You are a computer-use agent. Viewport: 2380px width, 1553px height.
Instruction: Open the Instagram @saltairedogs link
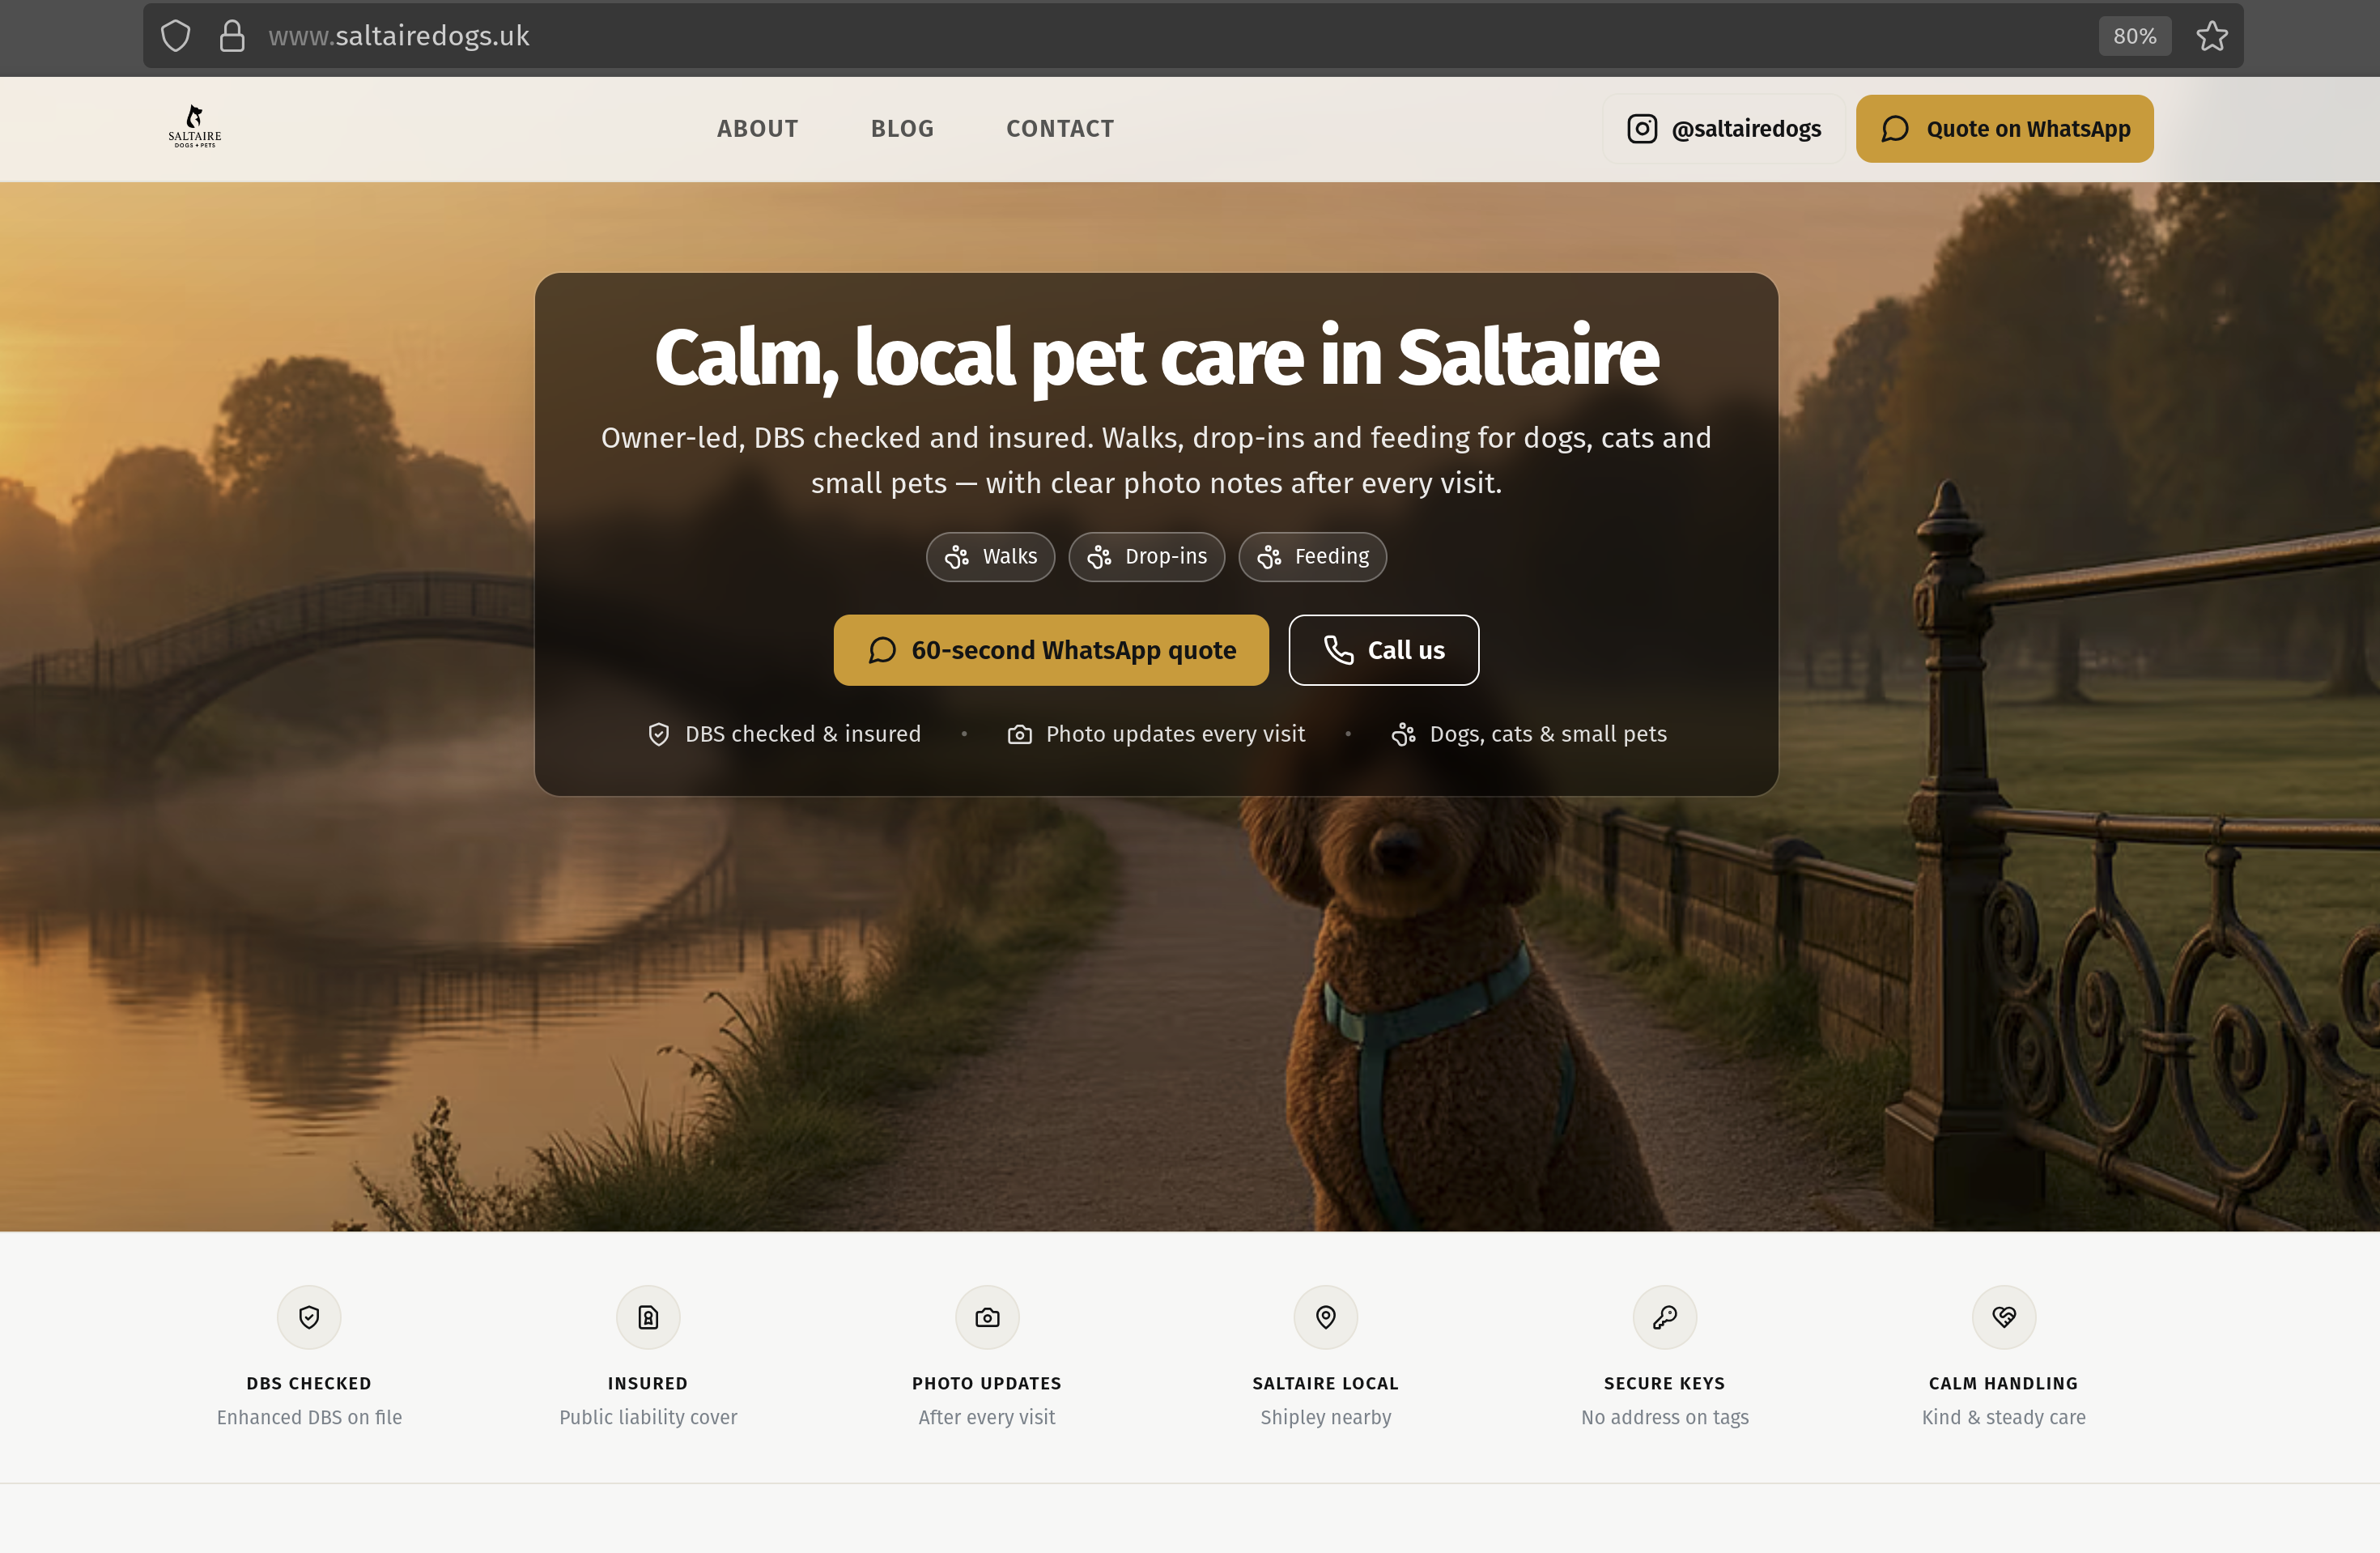[x=1724, y=129]
